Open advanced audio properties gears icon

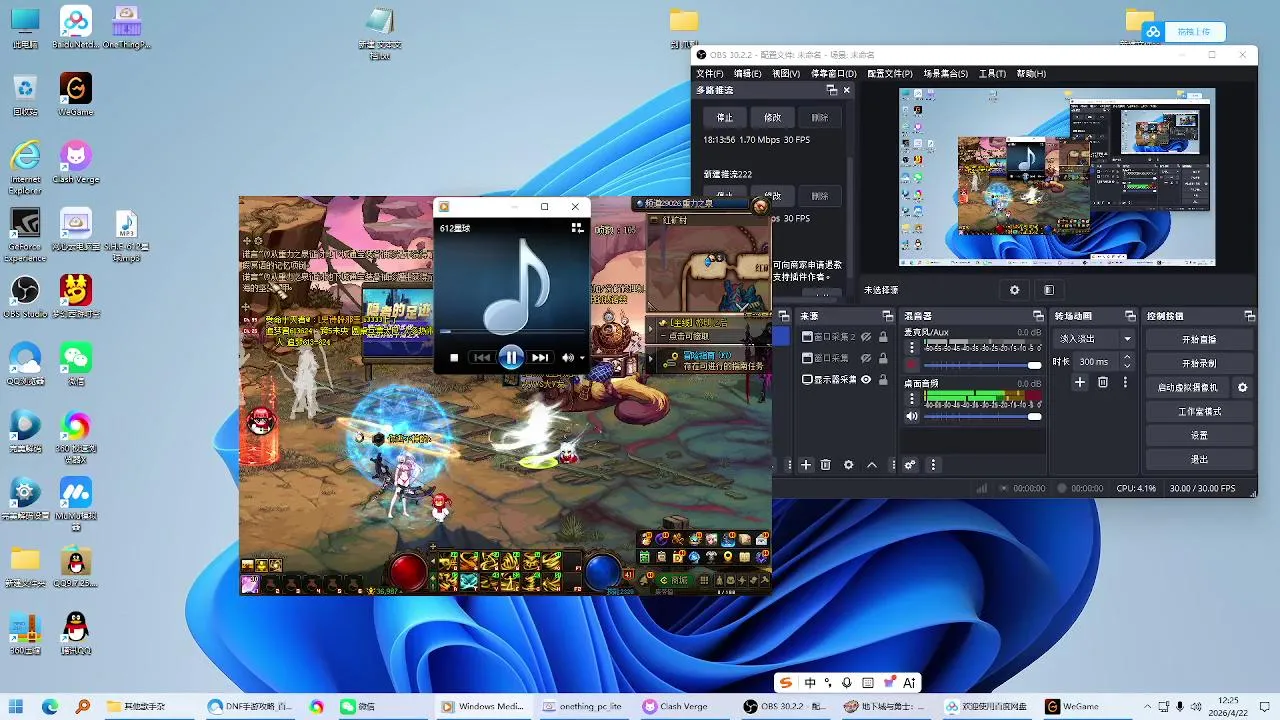pos(910,465)
